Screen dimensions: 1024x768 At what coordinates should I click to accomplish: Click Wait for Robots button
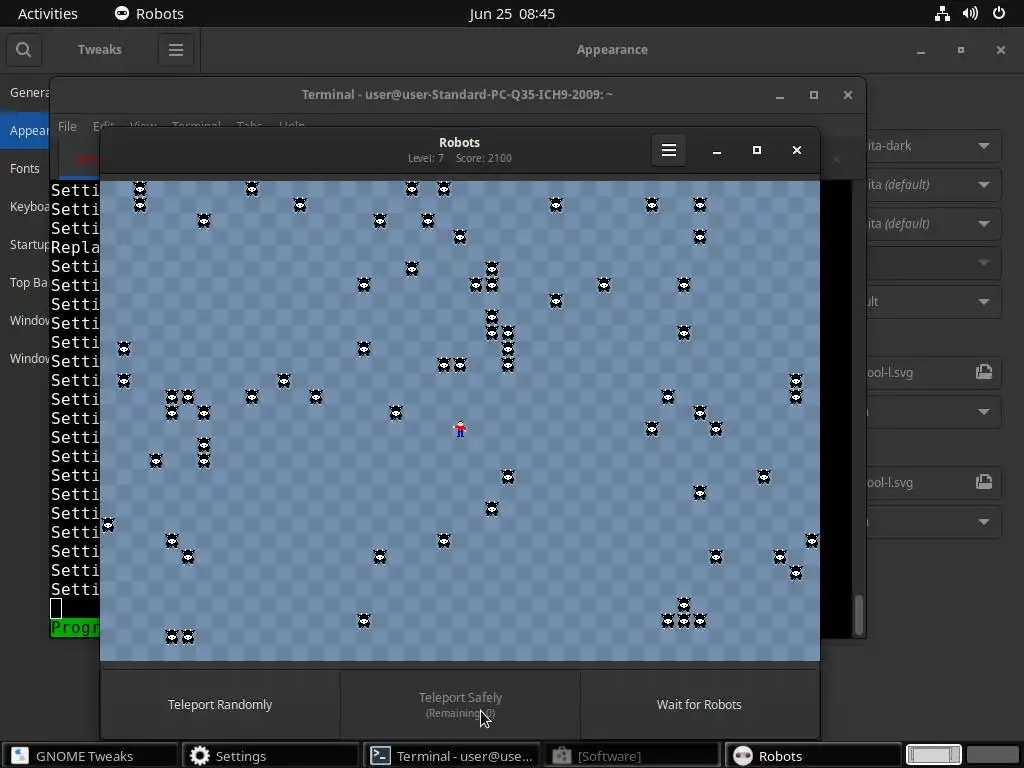coord(699,704)
